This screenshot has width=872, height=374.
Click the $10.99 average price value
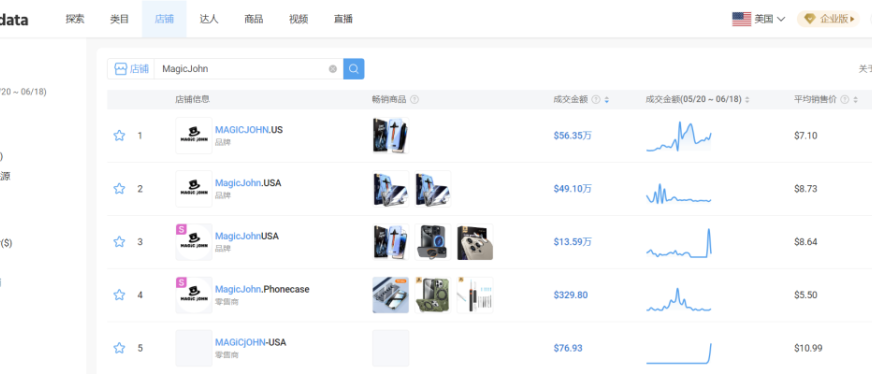point(808,348)
